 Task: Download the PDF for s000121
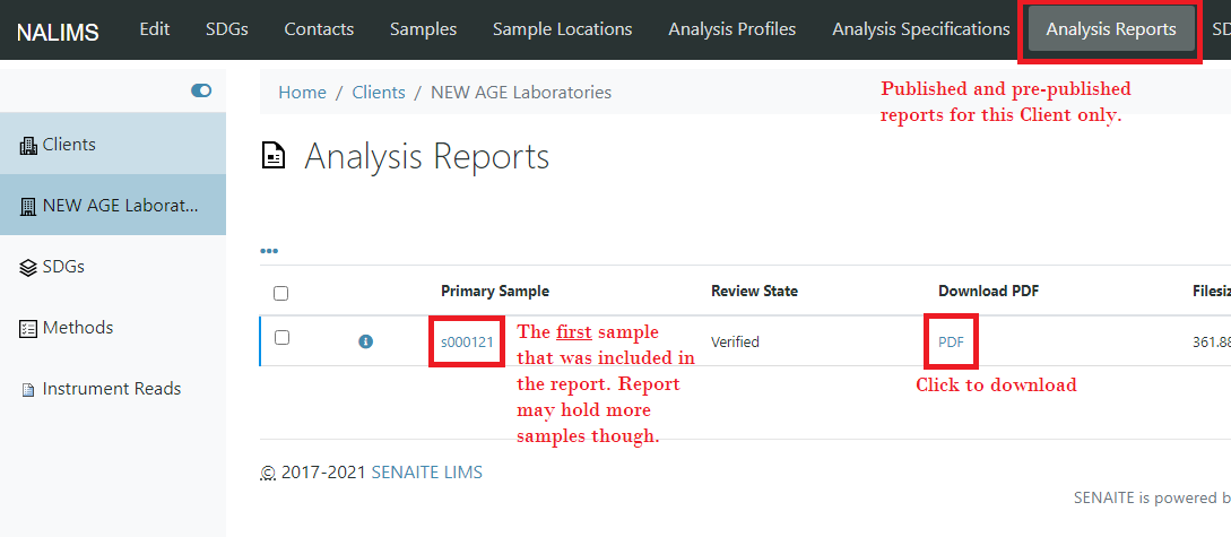951,342
